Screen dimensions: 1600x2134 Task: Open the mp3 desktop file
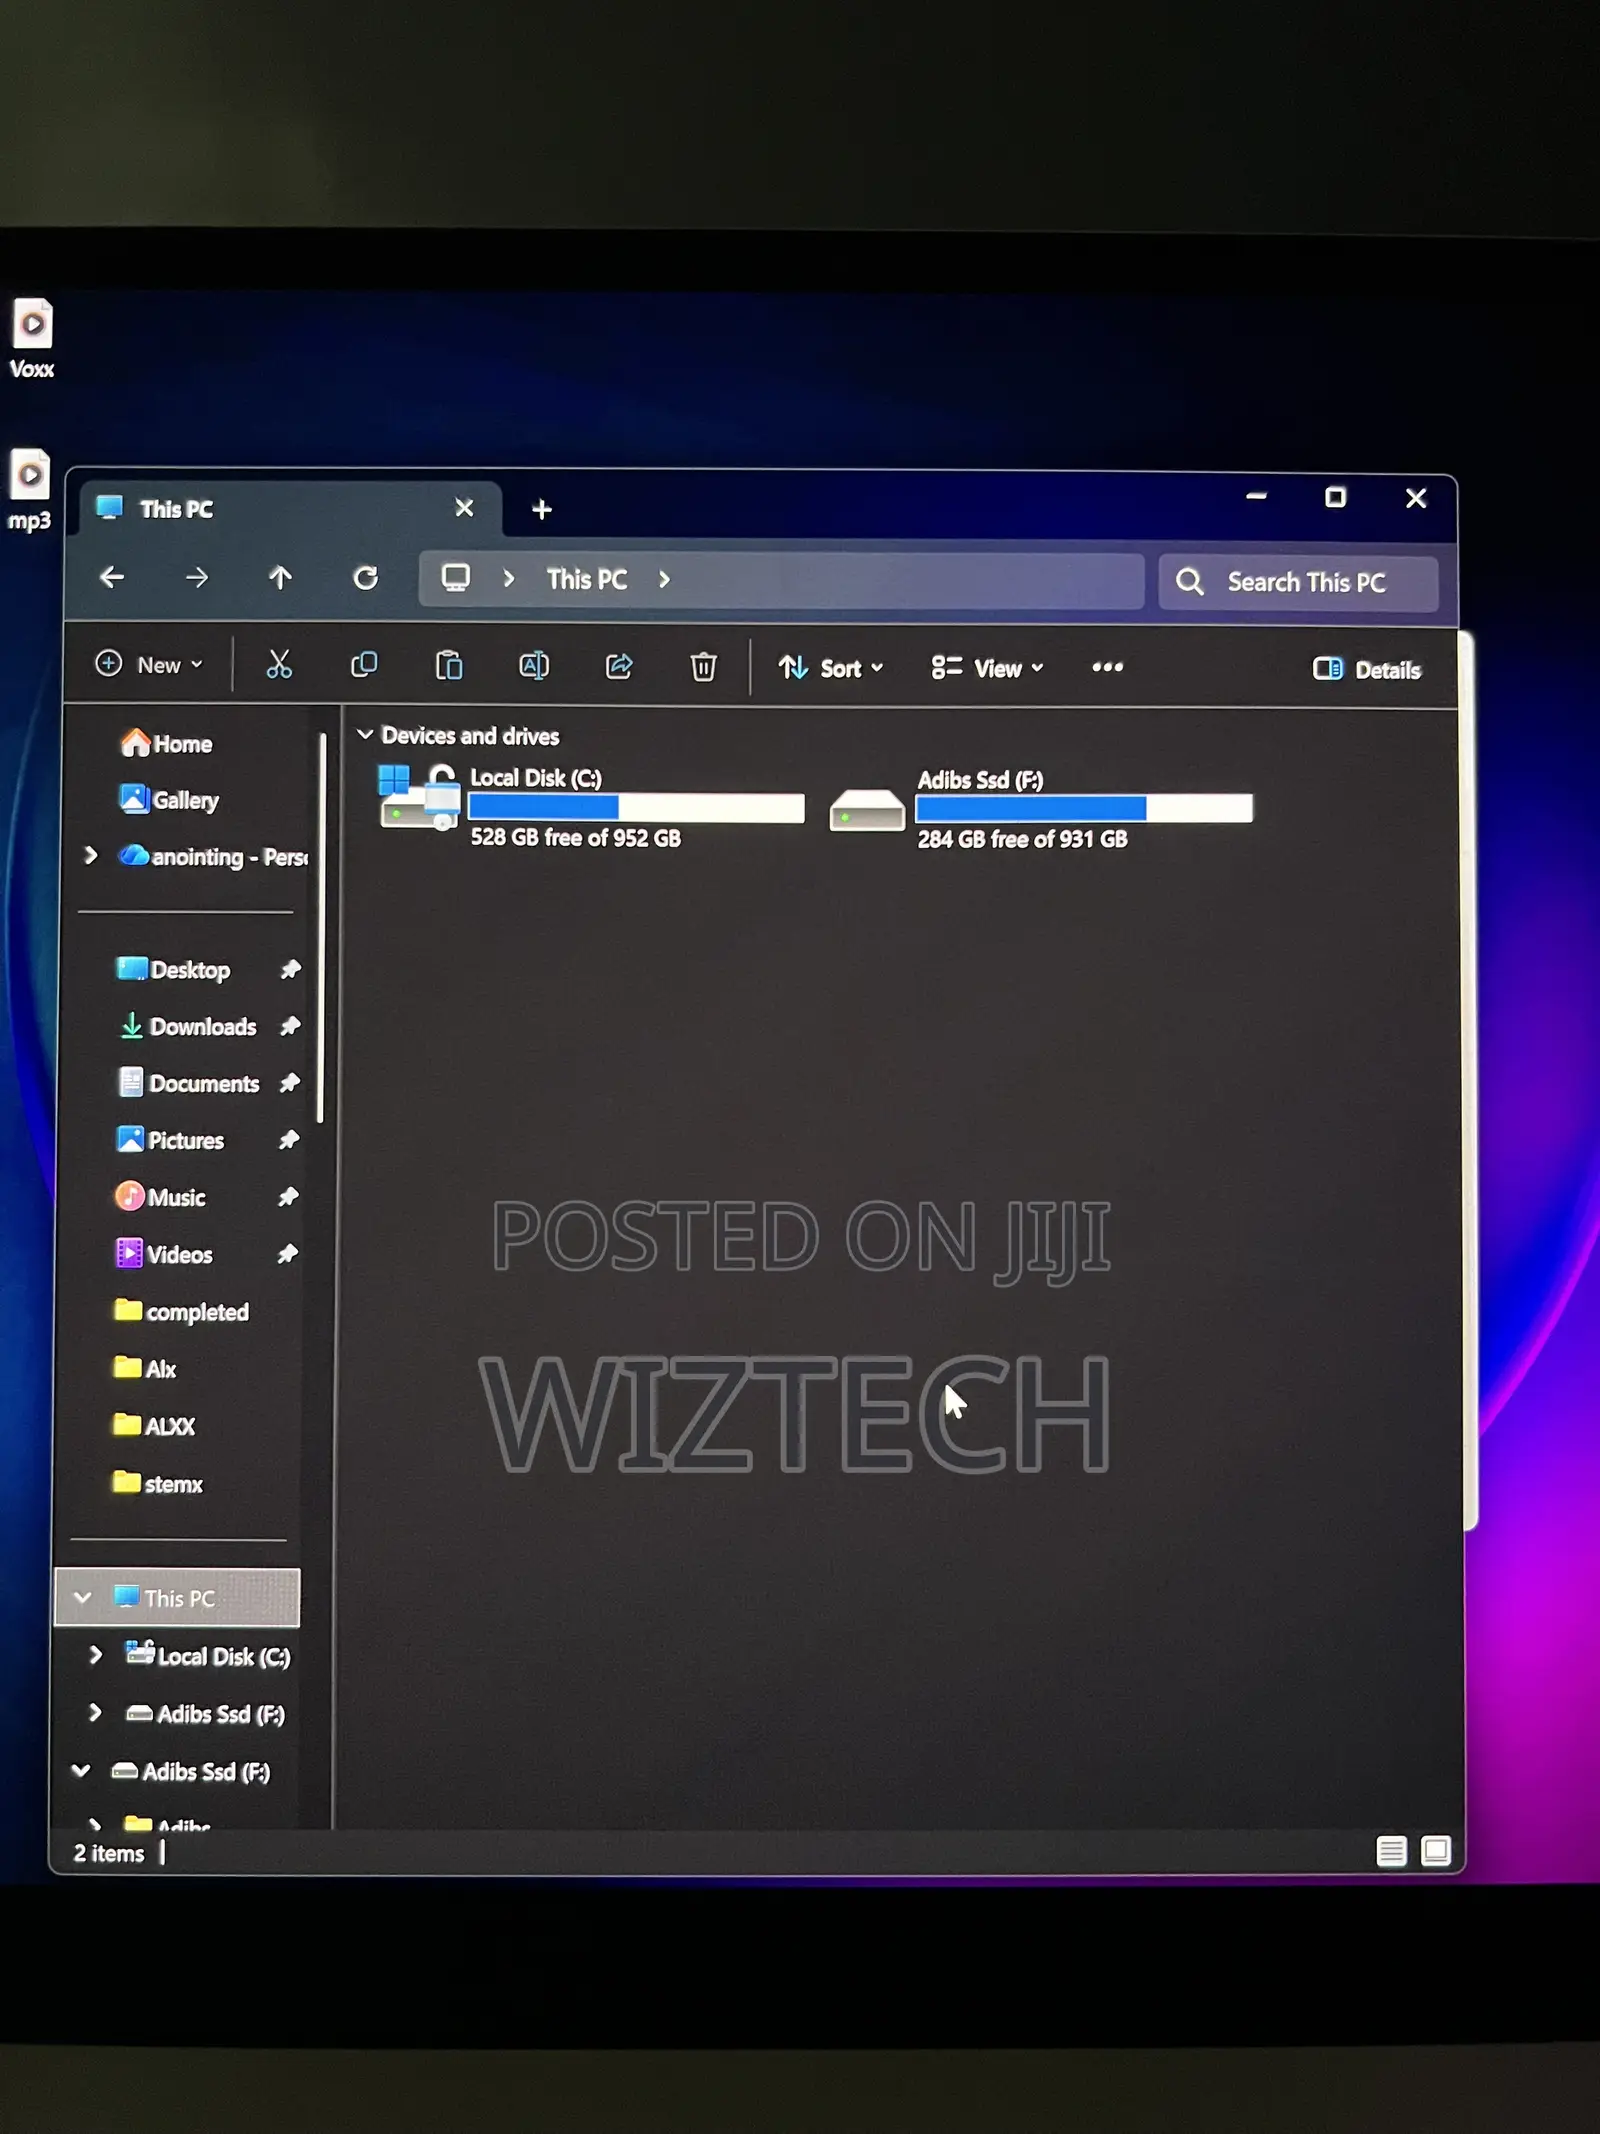coord(29,490)
